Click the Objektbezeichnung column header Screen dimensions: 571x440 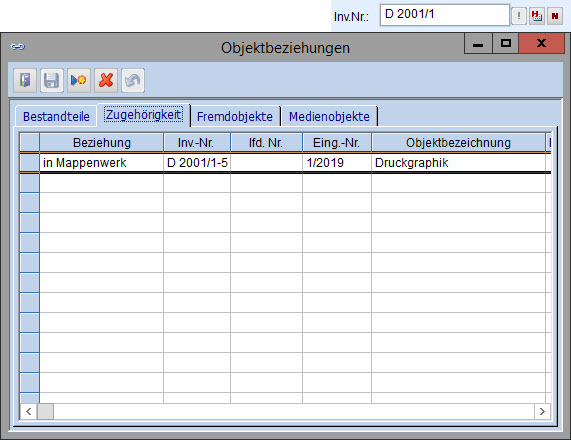[458, 142]
